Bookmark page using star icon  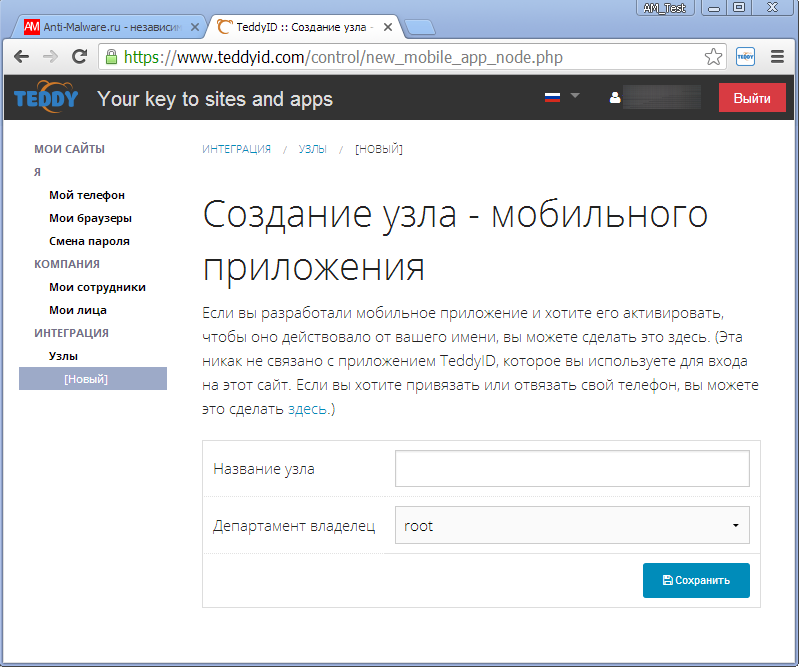coord(713,57)
